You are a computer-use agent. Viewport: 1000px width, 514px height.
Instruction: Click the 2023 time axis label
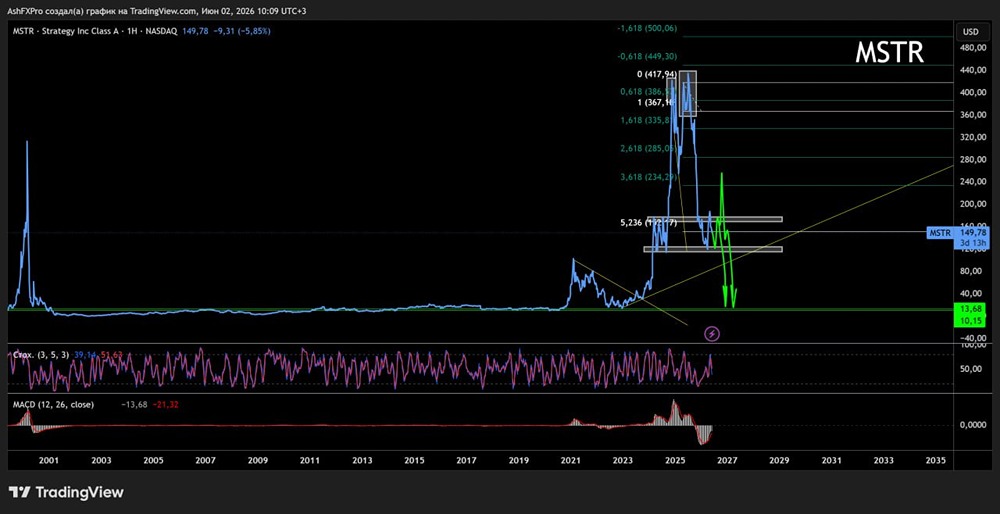622,460
